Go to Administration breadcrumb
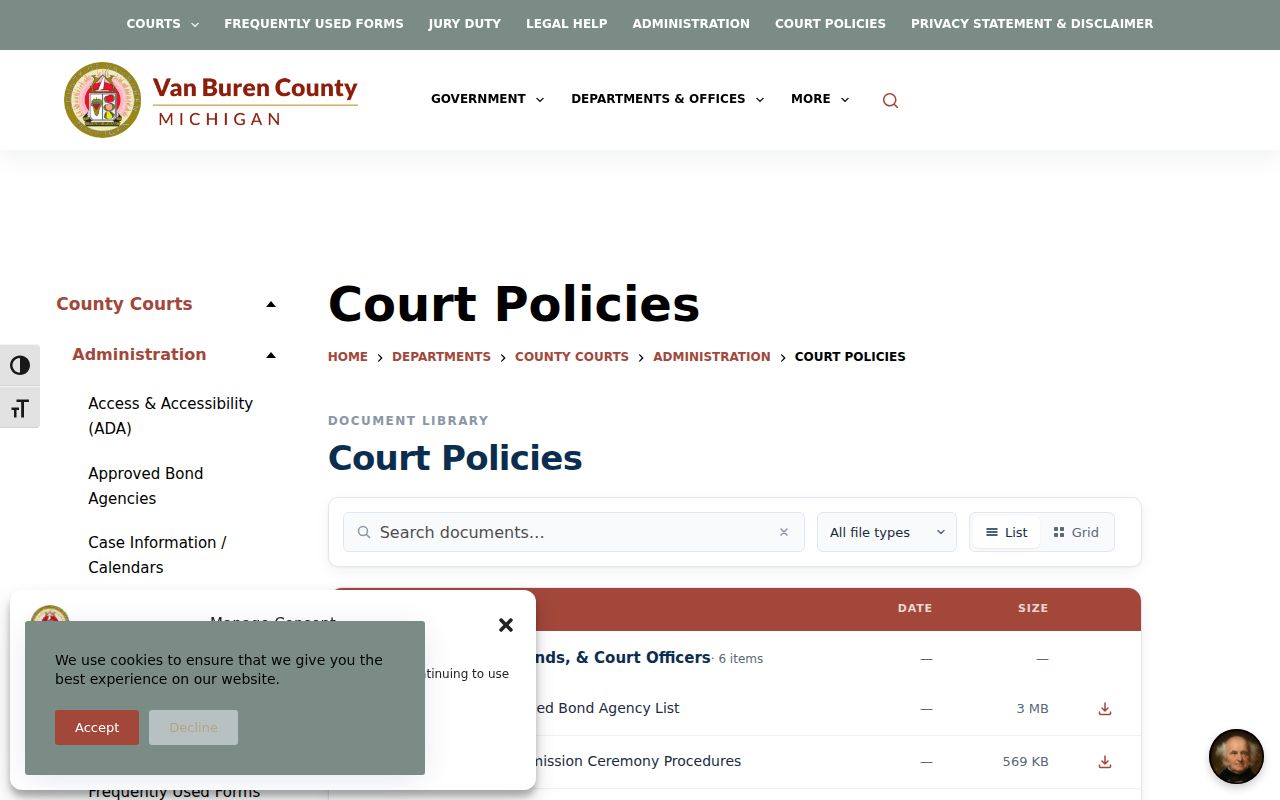This screenshot has width=1280, height=800. [x=712, y=356]
